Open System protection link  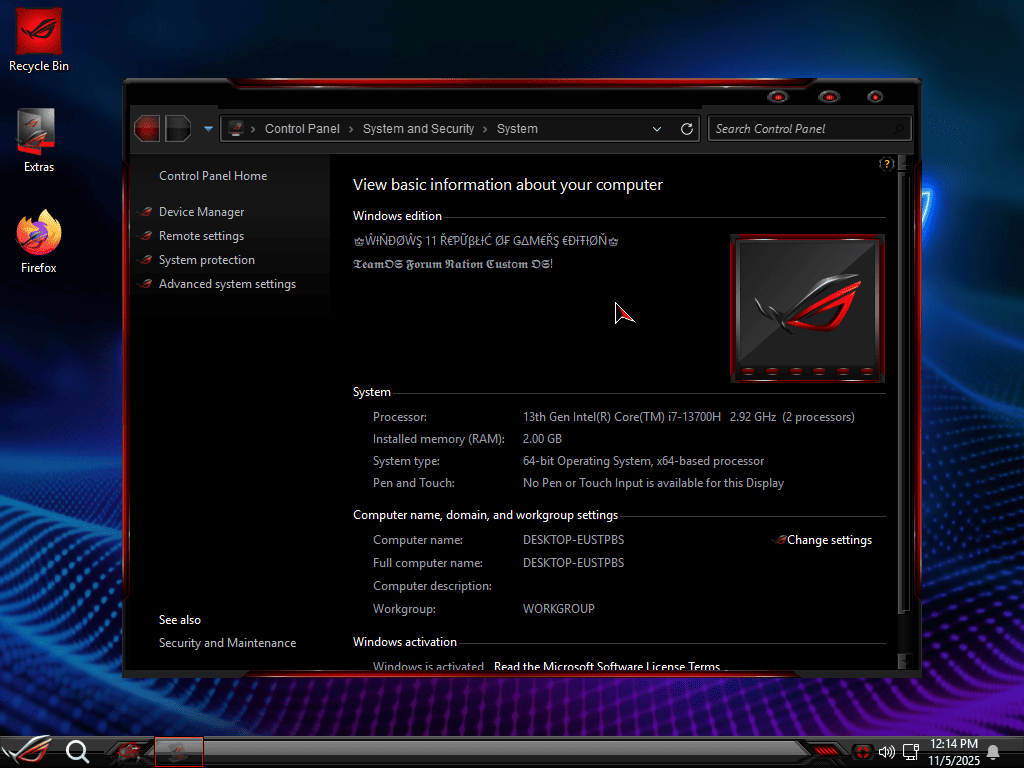pos(206,260)
